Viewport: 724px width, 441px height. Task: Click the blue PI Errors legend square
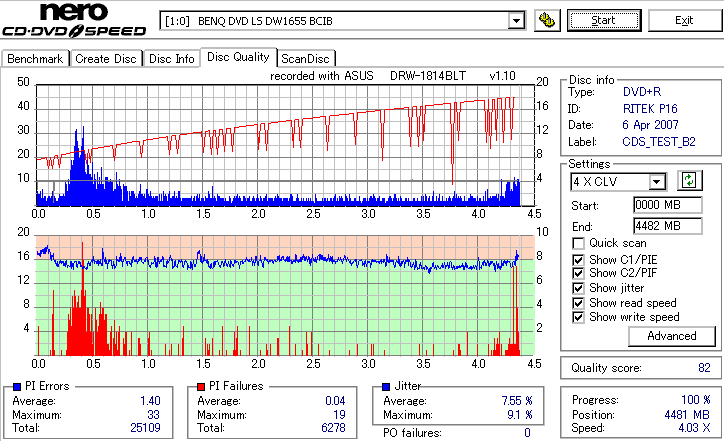tap(17, 387)
